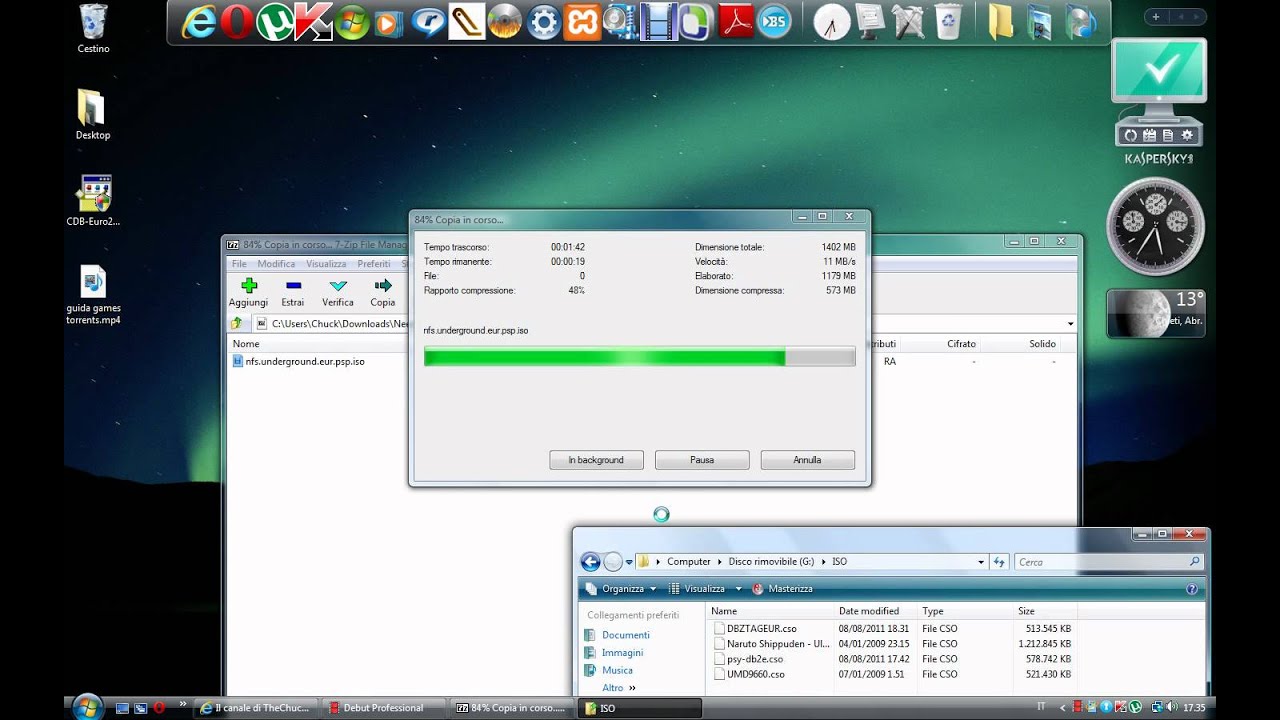Click In background button
1280x720 pixels.
[x=596, y=460]
